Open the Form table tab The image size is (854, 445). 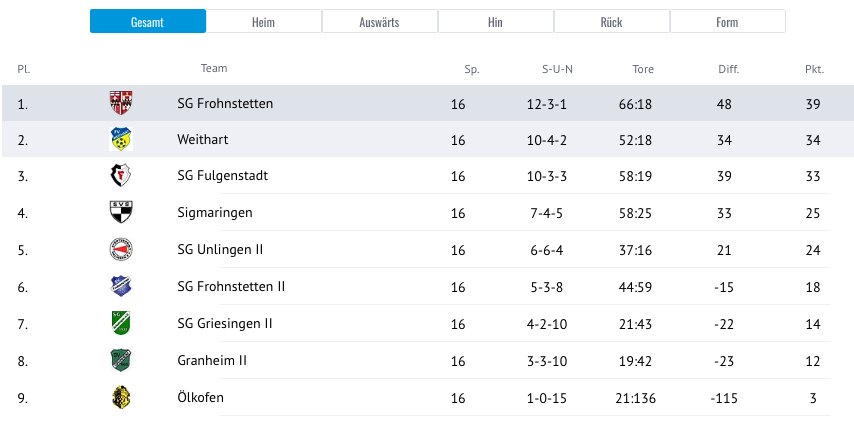(728, 22)
